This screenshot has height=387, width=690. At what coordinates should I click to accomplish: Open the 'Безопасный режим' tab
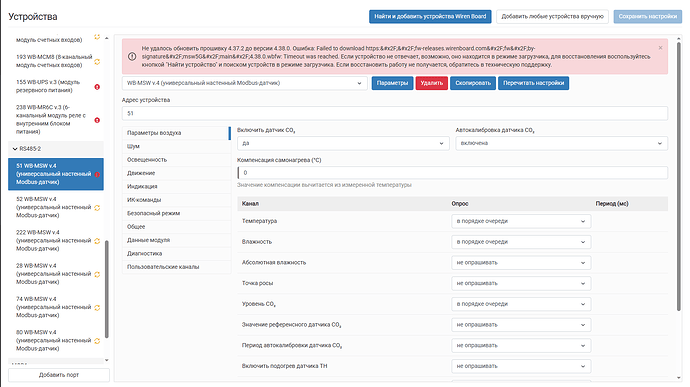[x=176, y=213]
